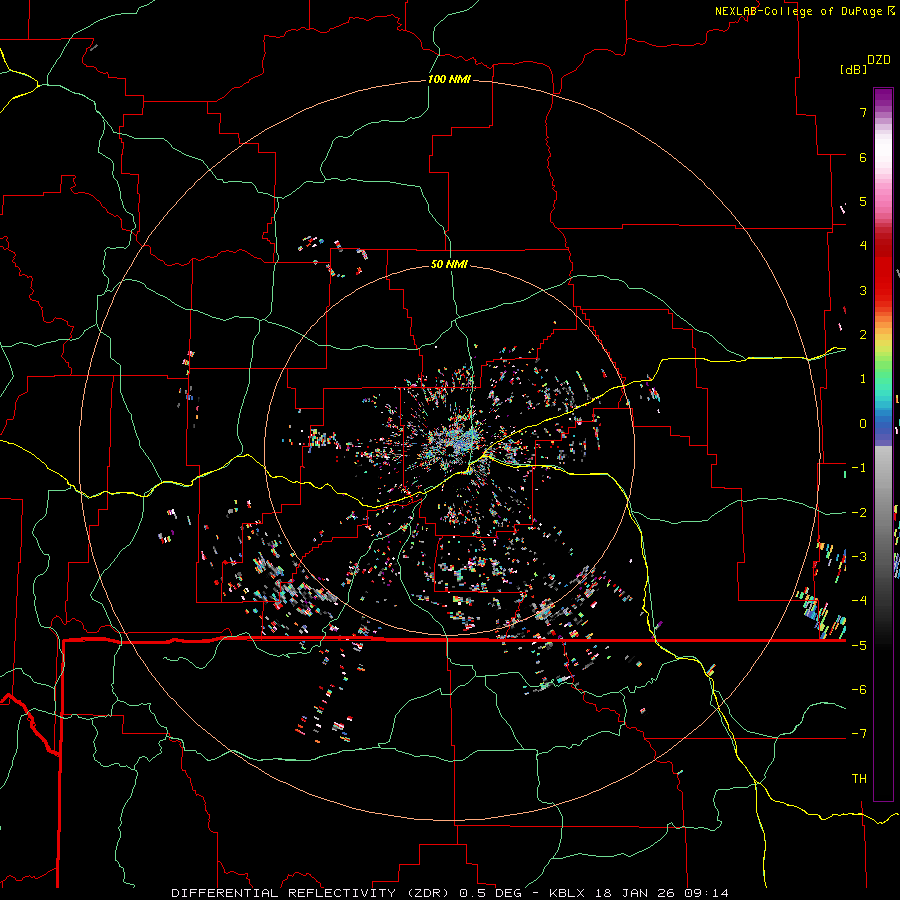900x900 pixels.
Task: Click the 2 value on the color scale
Action: tap(863, 335)
